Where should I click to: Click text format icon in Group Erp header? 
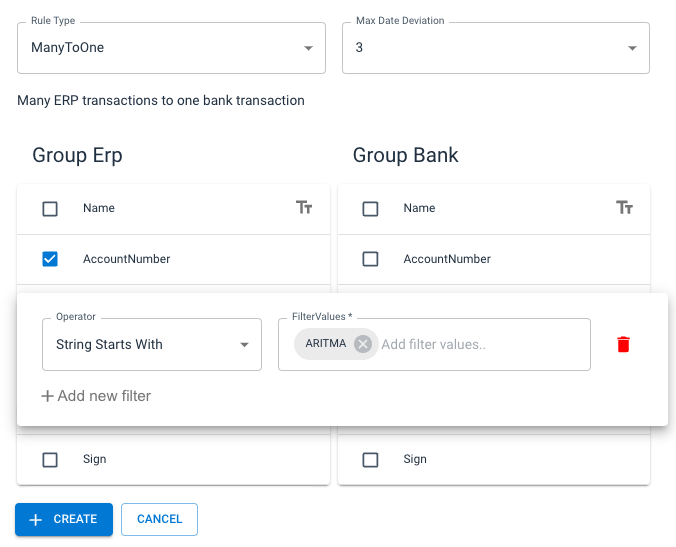305,208
